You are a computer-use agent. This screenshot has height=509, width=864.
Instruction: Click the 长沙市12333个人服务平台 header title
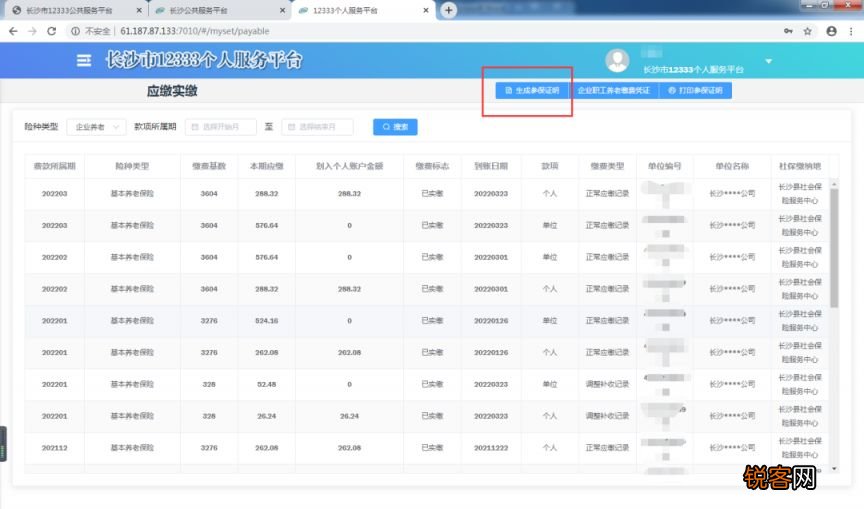click(x=204, y=60)
